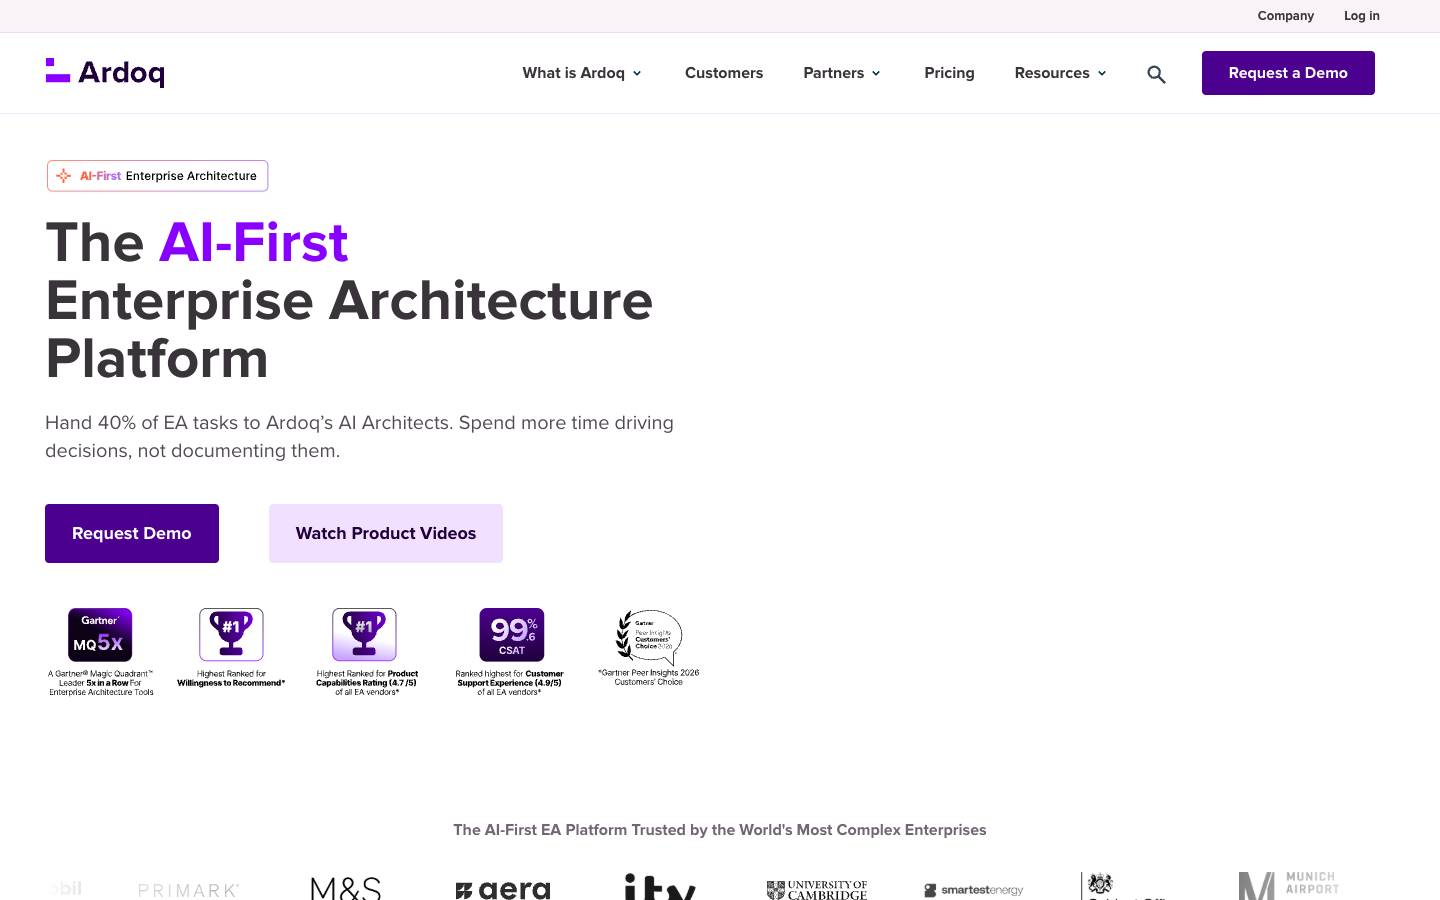
Task: Click the Request a Demo header button
Action: [1288, 73]
